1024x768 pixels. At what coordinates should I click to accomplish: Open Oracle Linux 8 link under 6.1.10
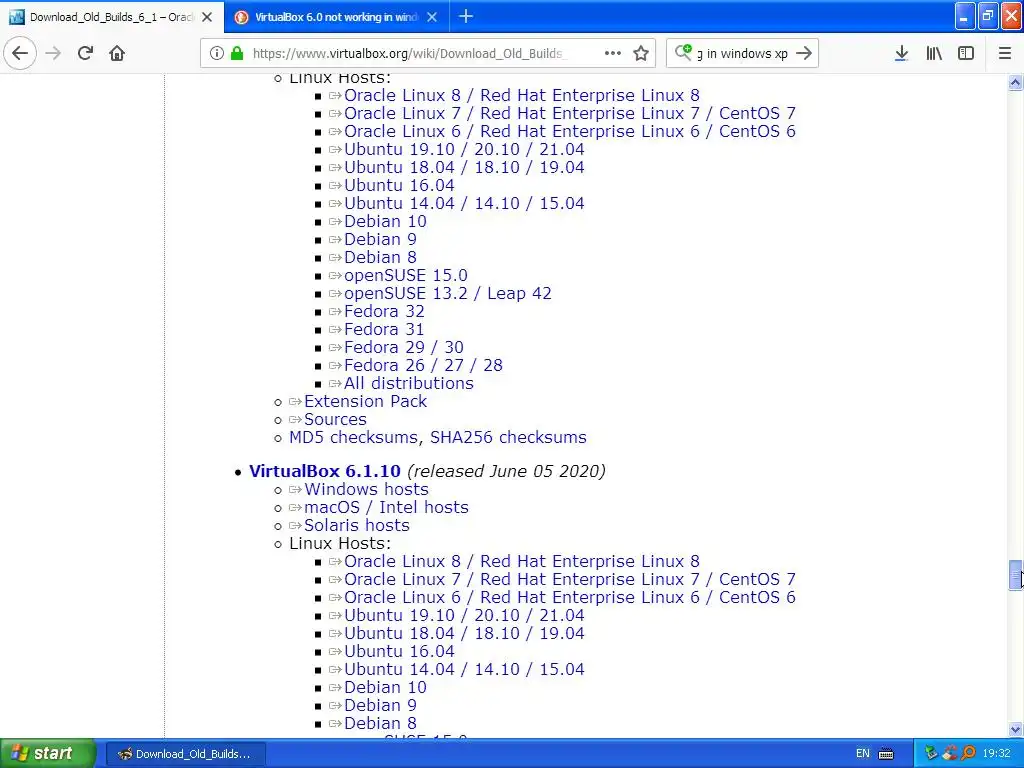pyautogui.click(x=522, y=561)
